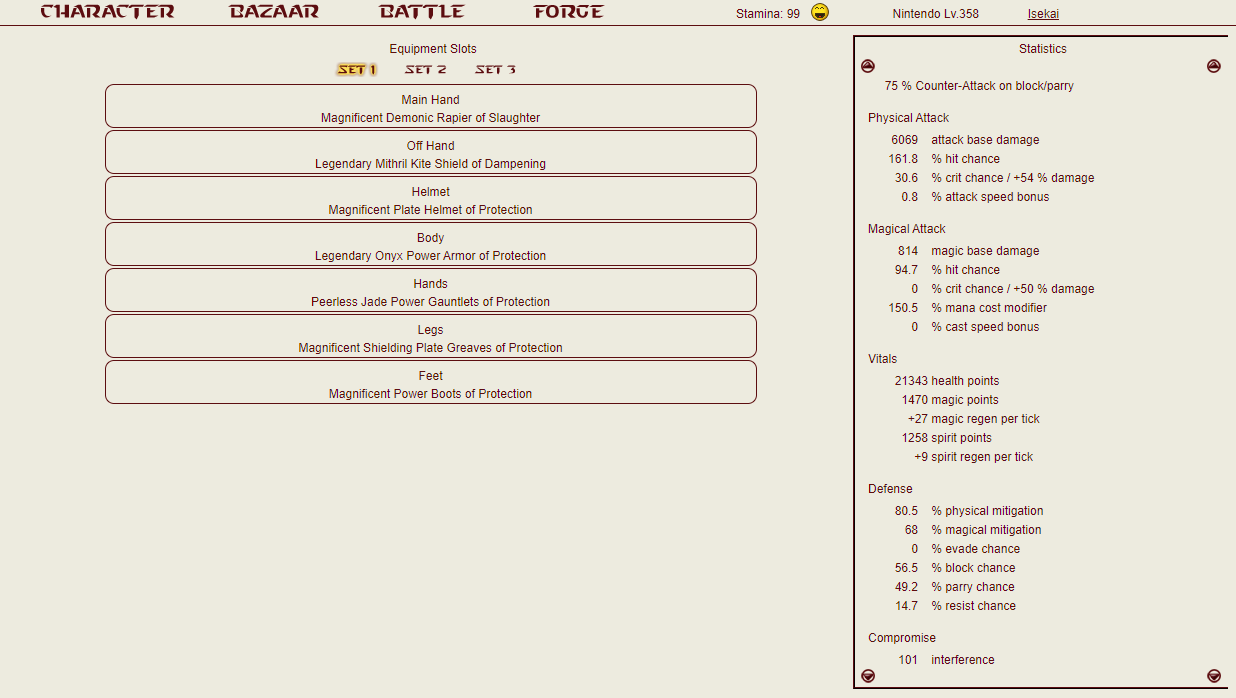Screen dimensions: 1236x698
Task: Click the top-right scroll up arrow in Statistics
Action: click(1213, 66)
